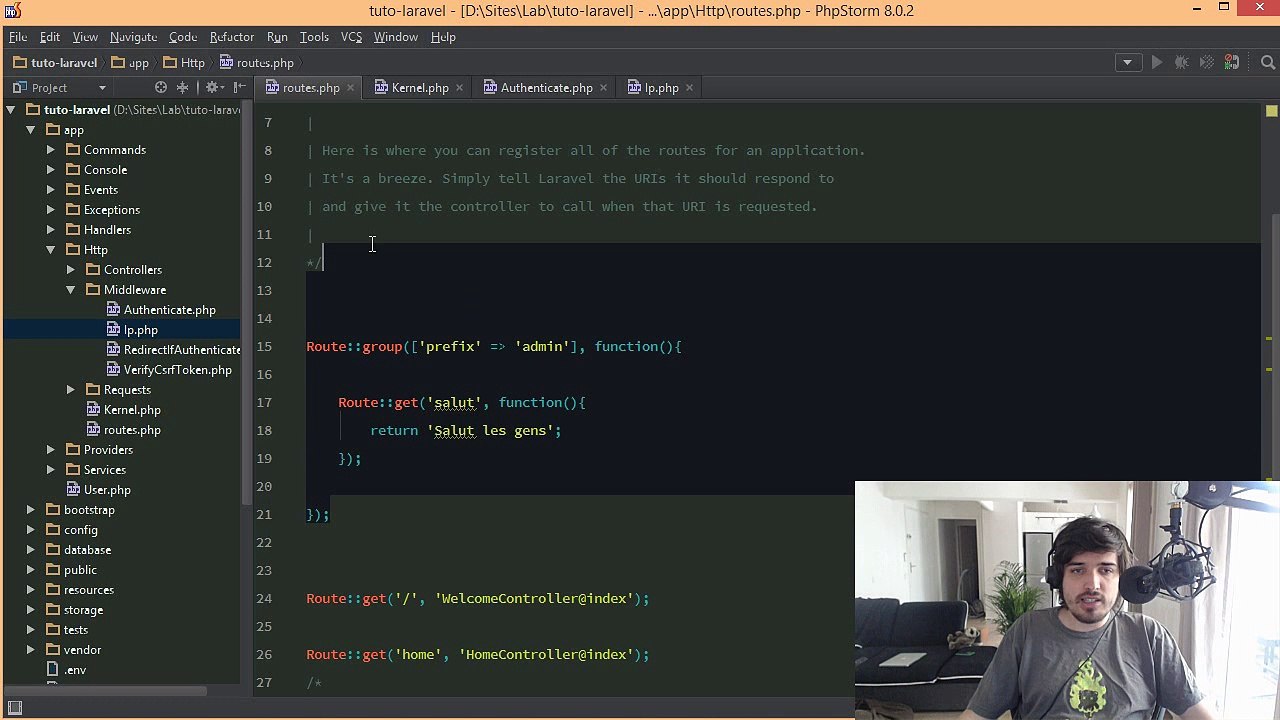Select the routes.php editor tab
This screenshot has width=1280, height=720.
310,88
